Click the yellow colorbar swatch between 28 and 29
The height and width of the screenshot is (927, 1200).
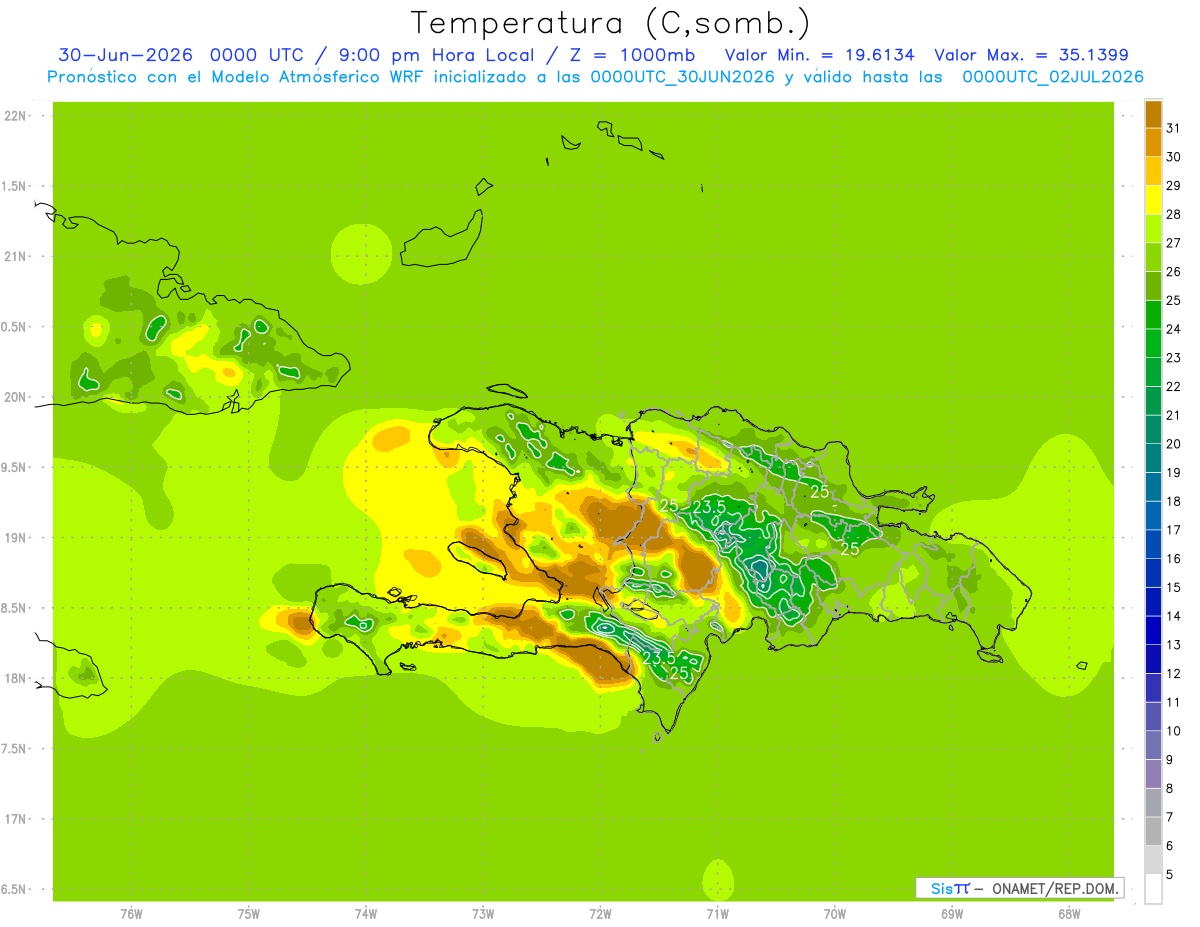(1153, 200)
